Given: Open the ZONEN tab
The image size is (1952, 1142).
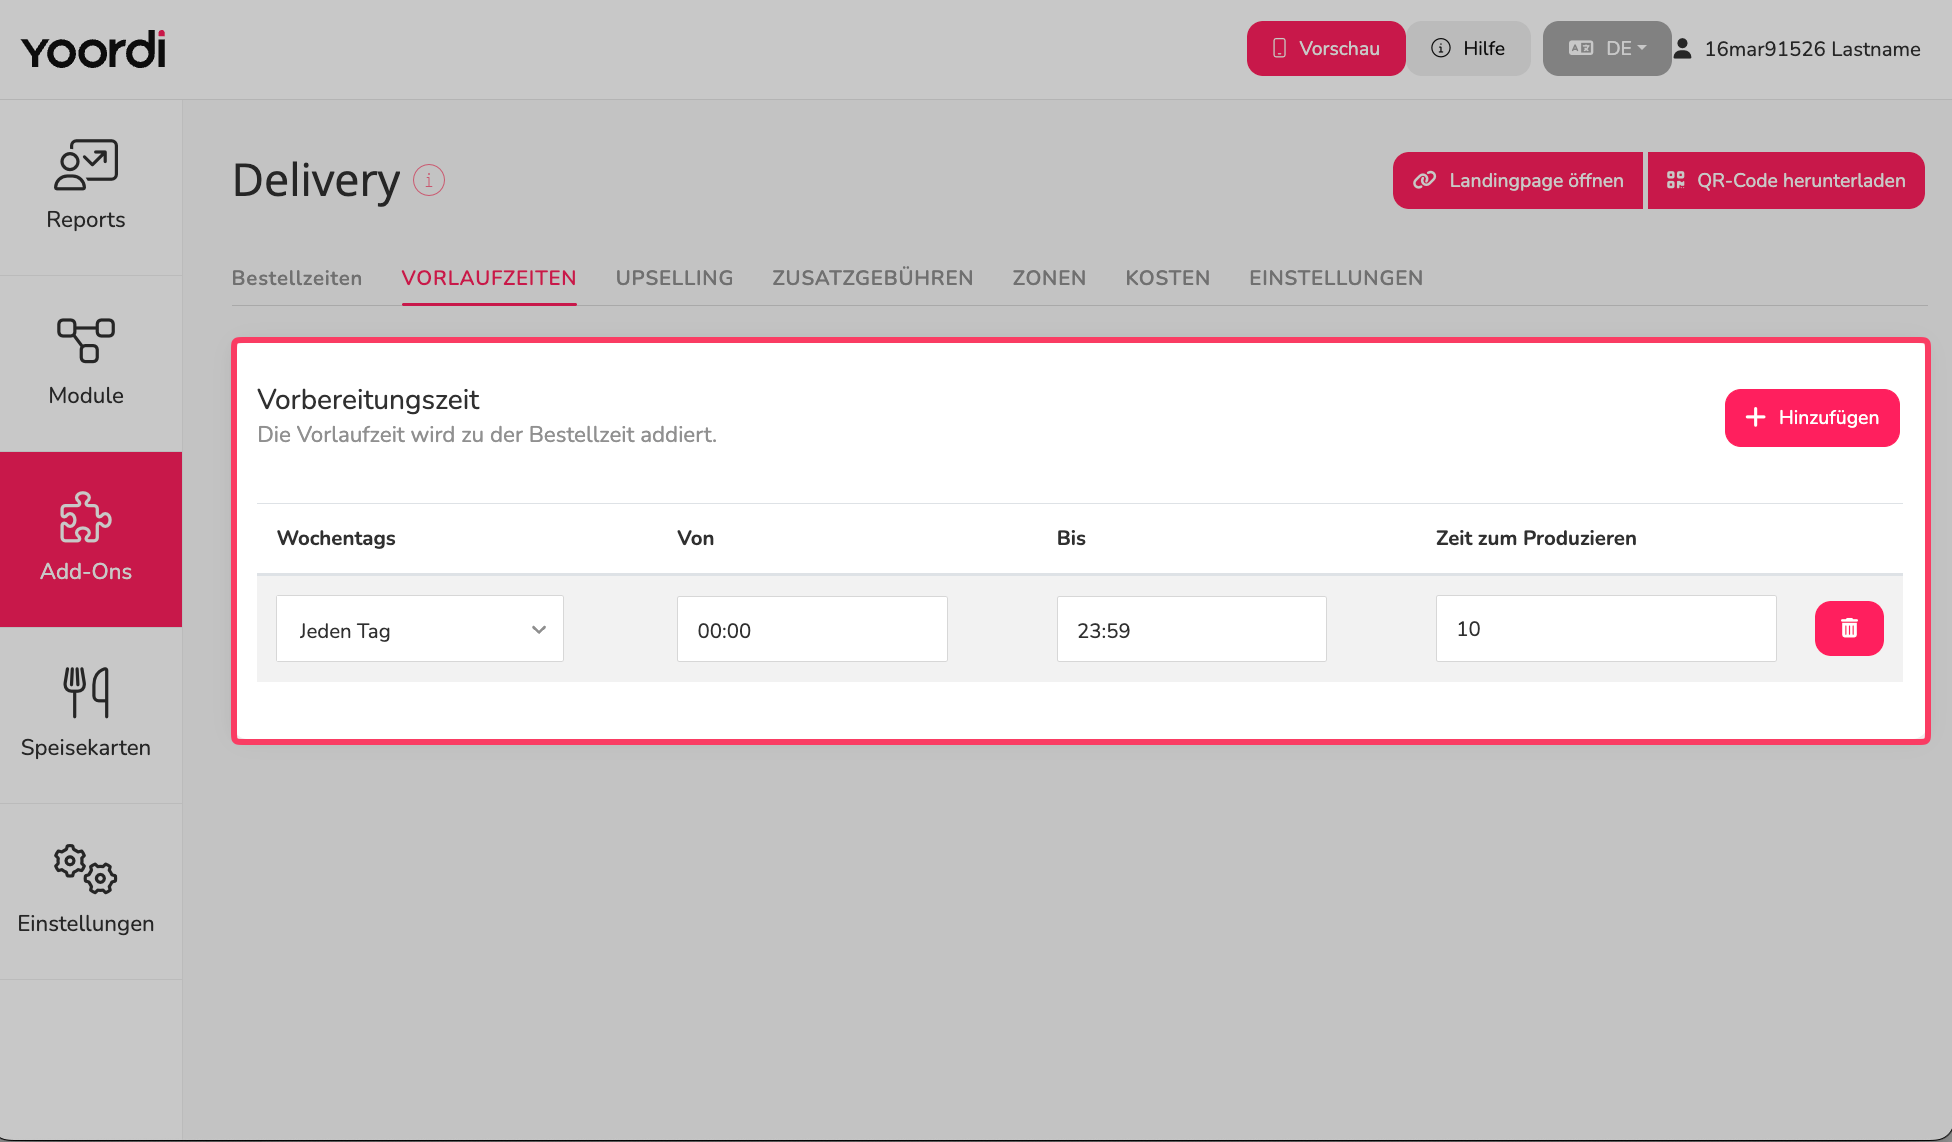Looking at the screenshot, I should tap(1049, 278).
